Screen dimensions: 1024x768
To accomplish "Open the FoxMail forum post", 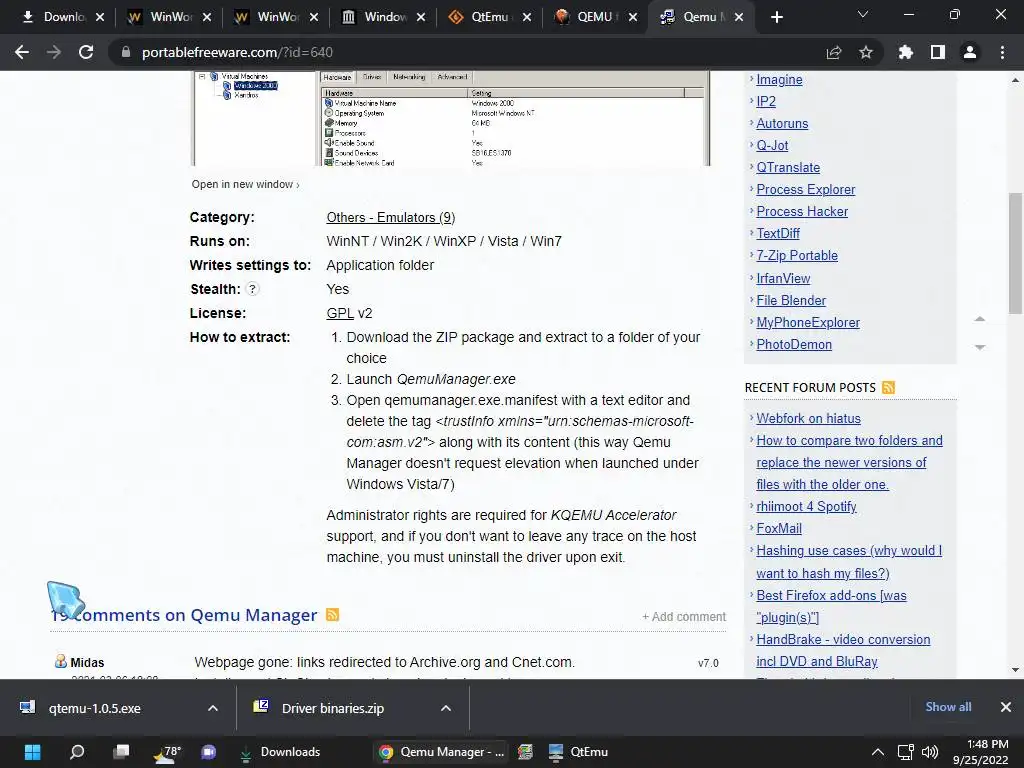I will 778,529.
